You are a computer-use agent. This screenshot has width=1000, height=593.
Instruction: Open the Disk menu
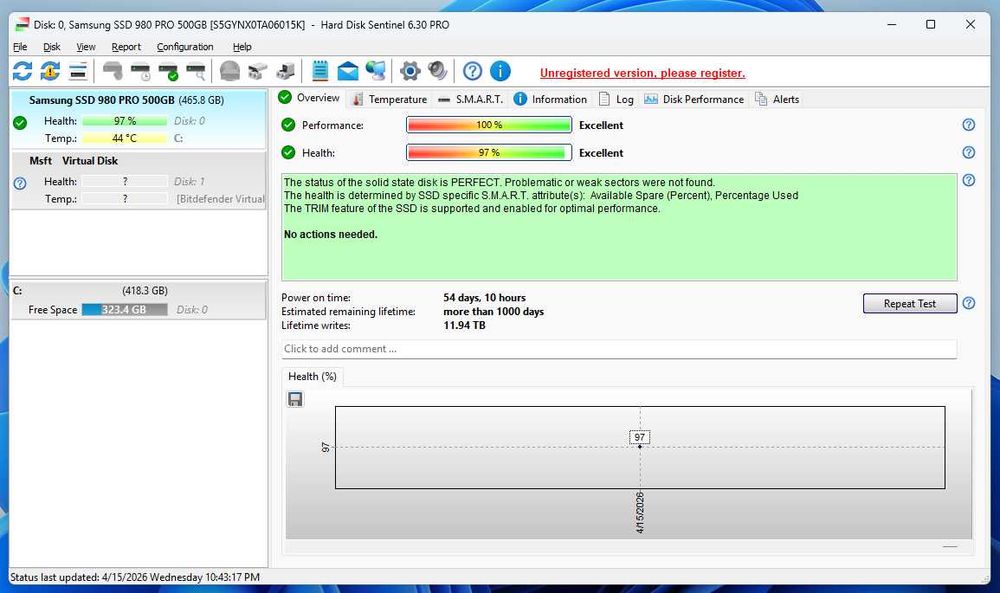point(52,47)
